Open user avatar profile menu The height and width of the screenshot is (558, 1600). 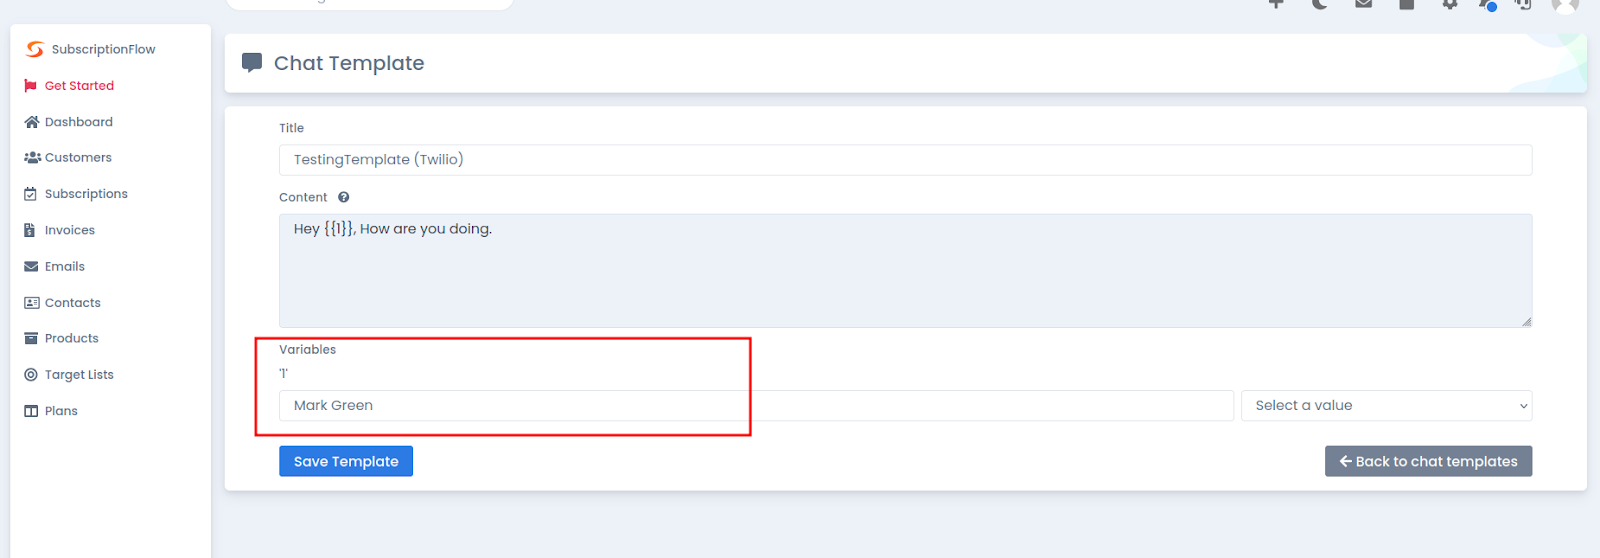pos(1565,4)
